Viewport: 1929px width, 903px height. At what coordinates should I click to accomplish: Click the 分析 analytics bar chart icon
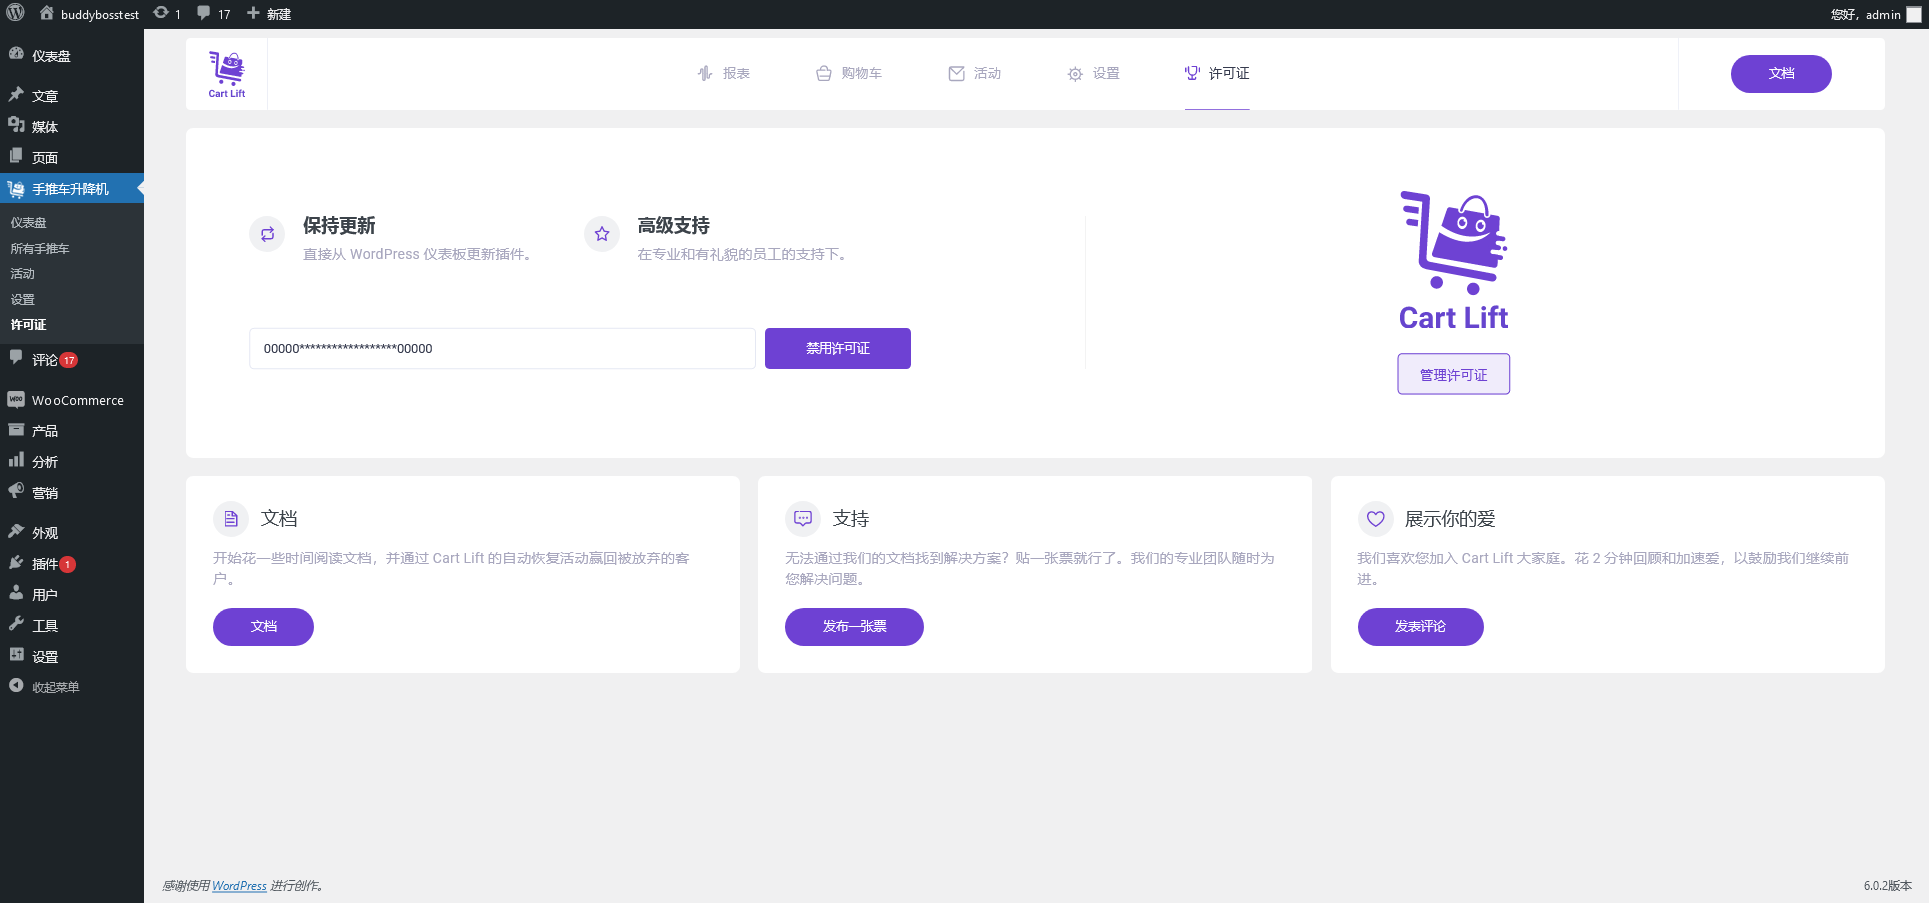(x=16, y=460)
